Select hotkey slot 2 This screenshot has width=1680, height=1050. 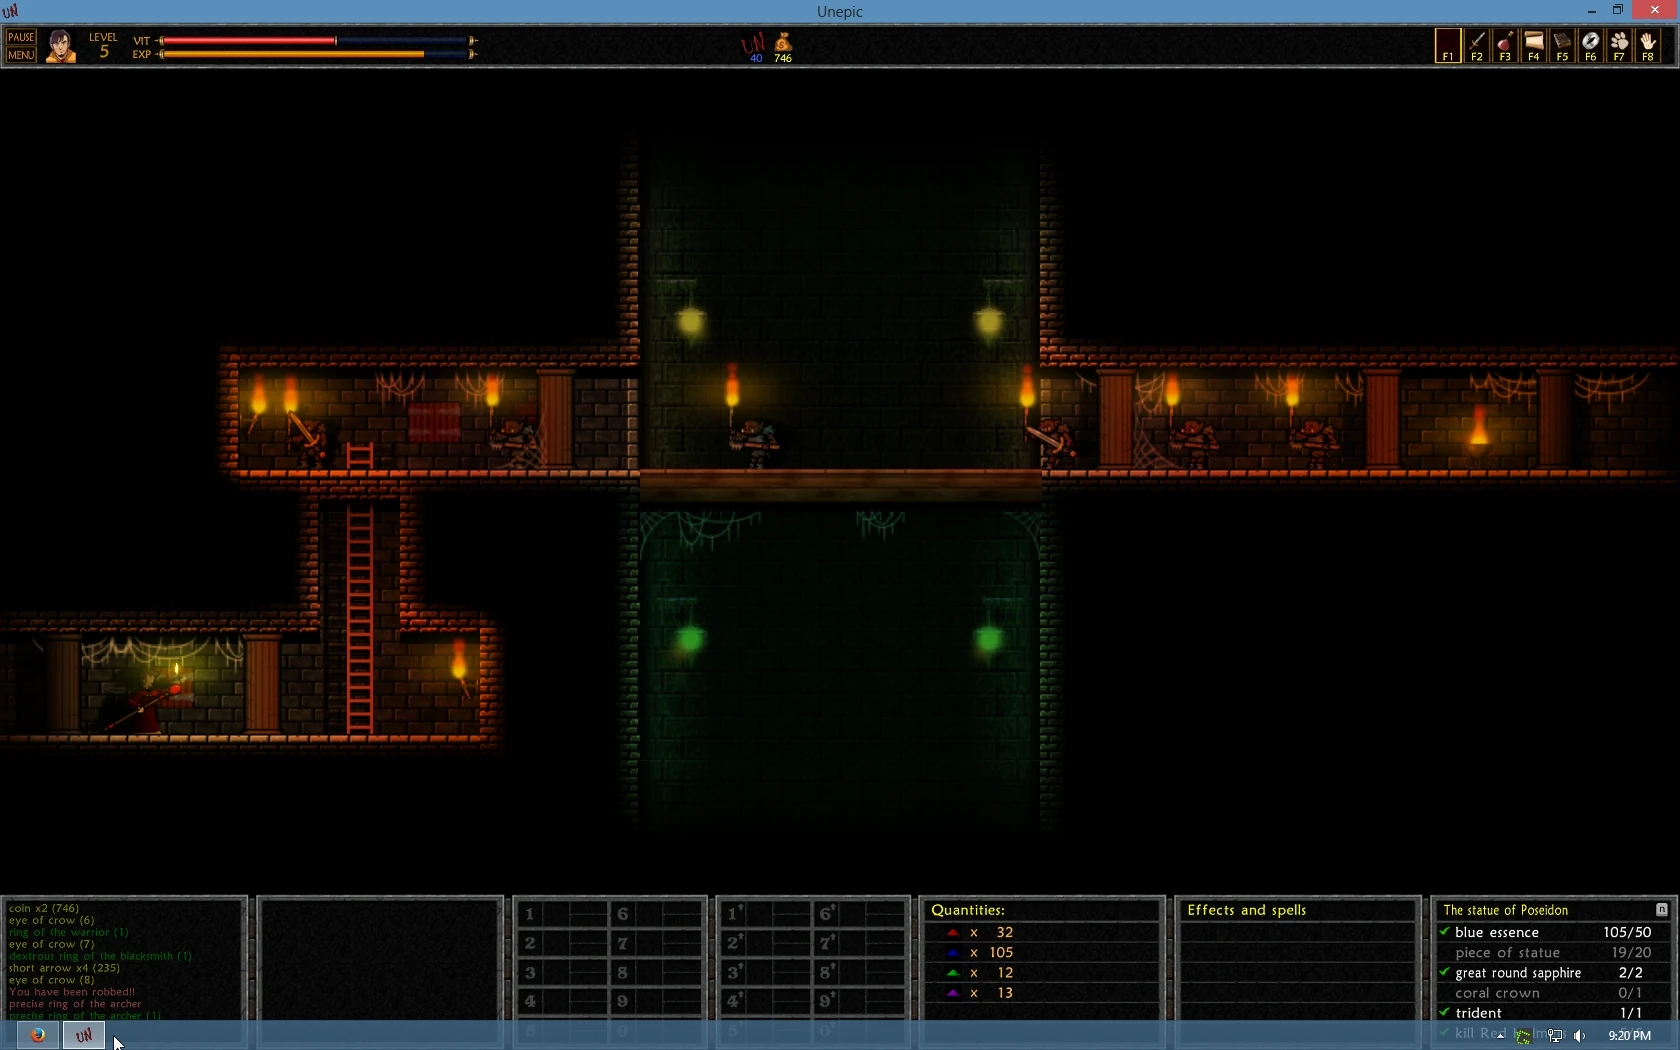point(561,943)
